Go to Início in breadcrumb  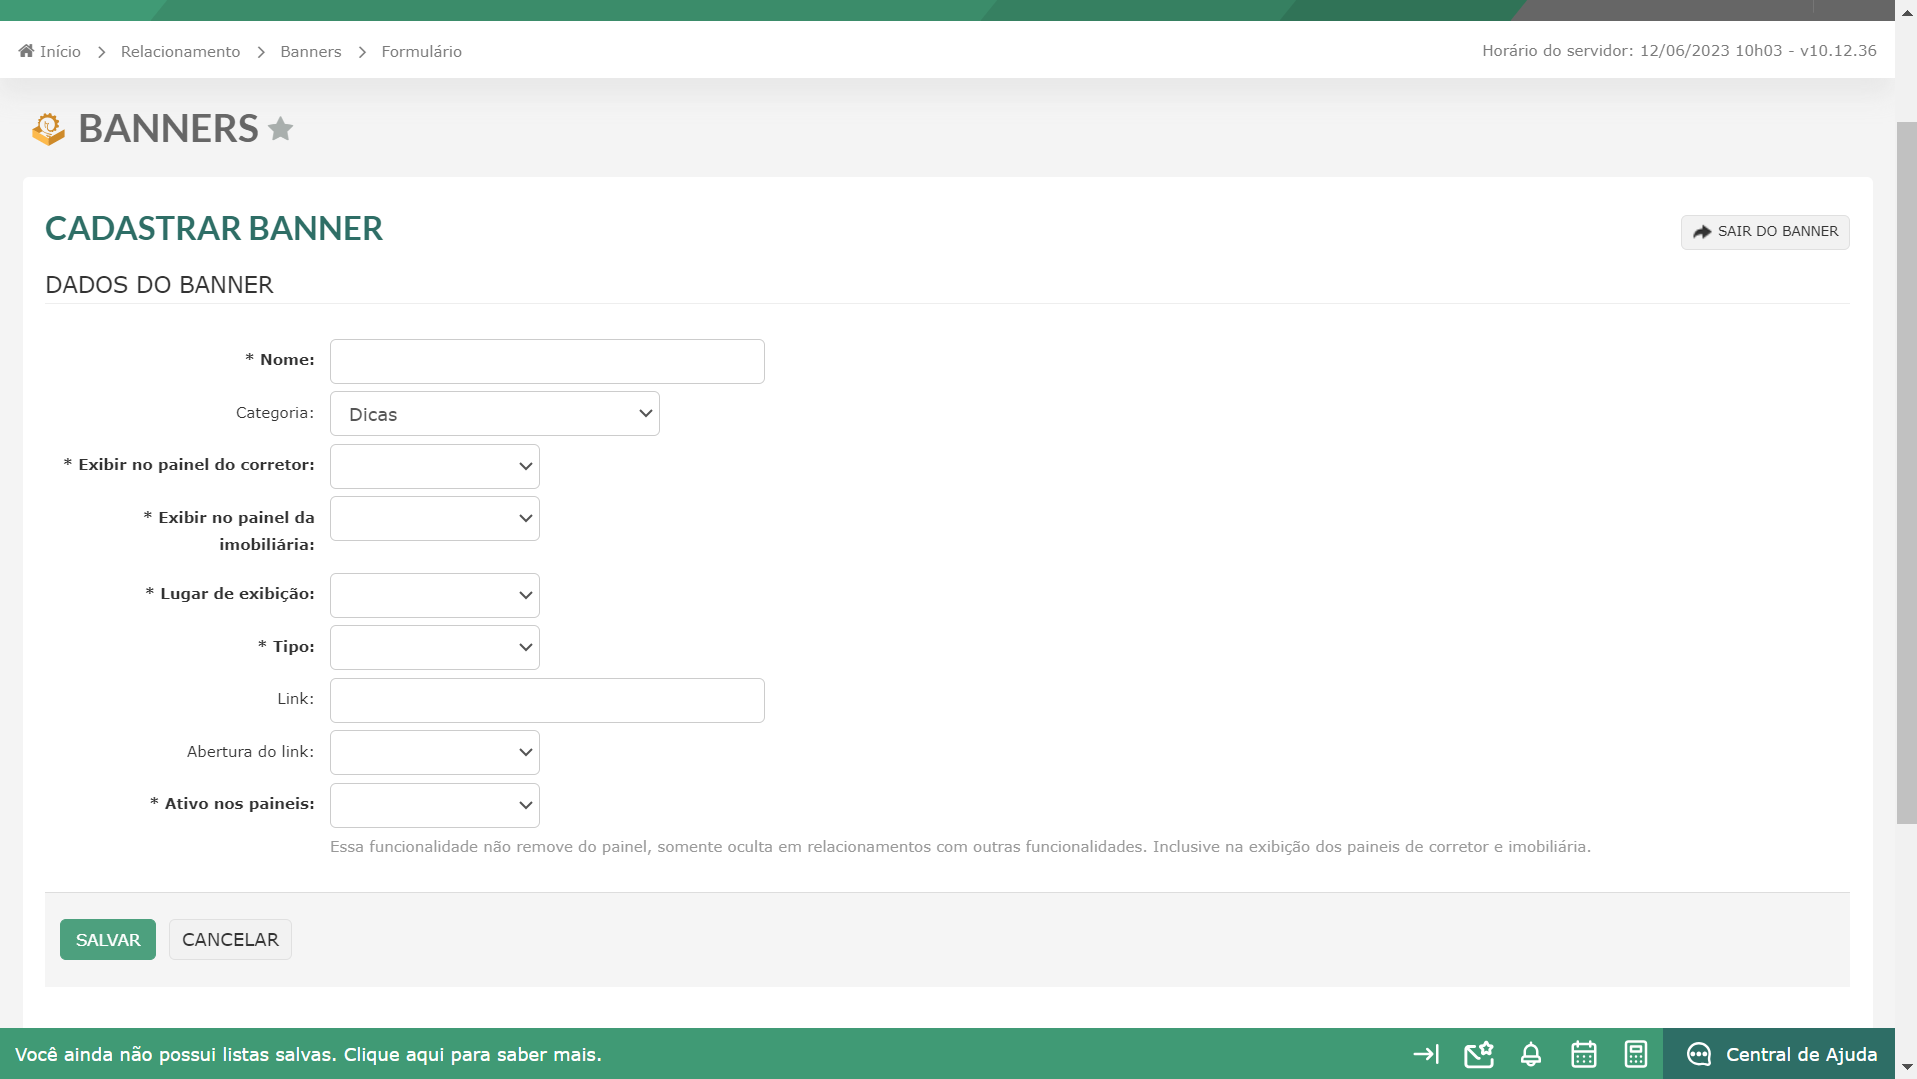[x=60, y=51]
